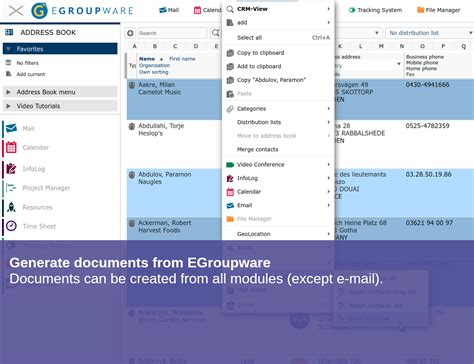Open the Categories submenu
This screenshot has height=364, width=474.
(278, 109)
